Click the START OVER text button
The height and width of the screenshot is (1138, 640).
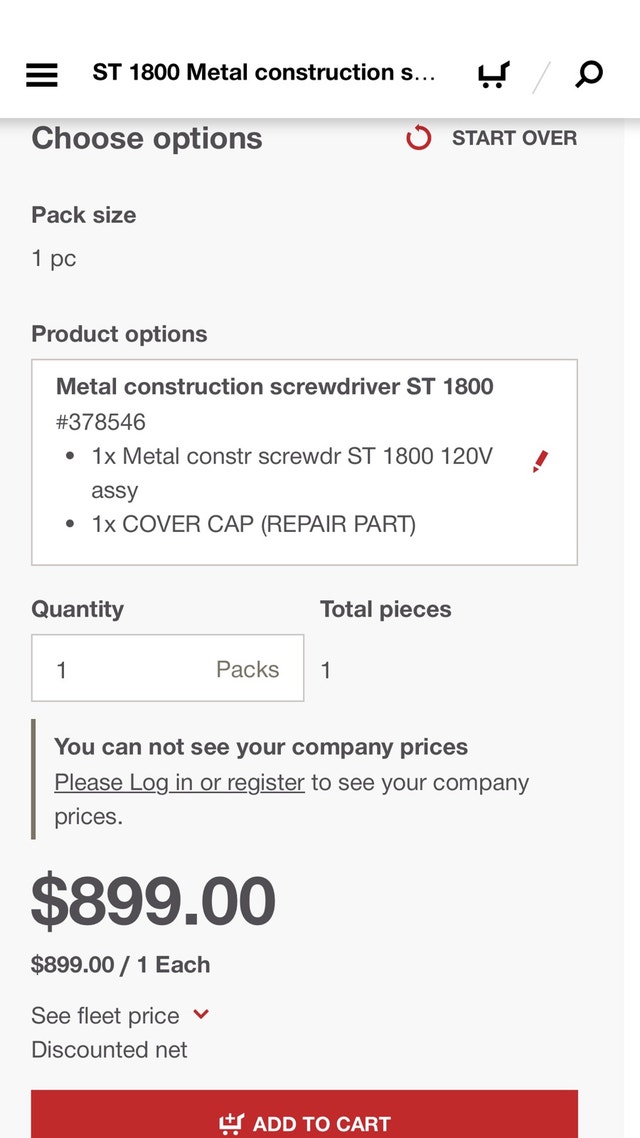pos(514,138)
